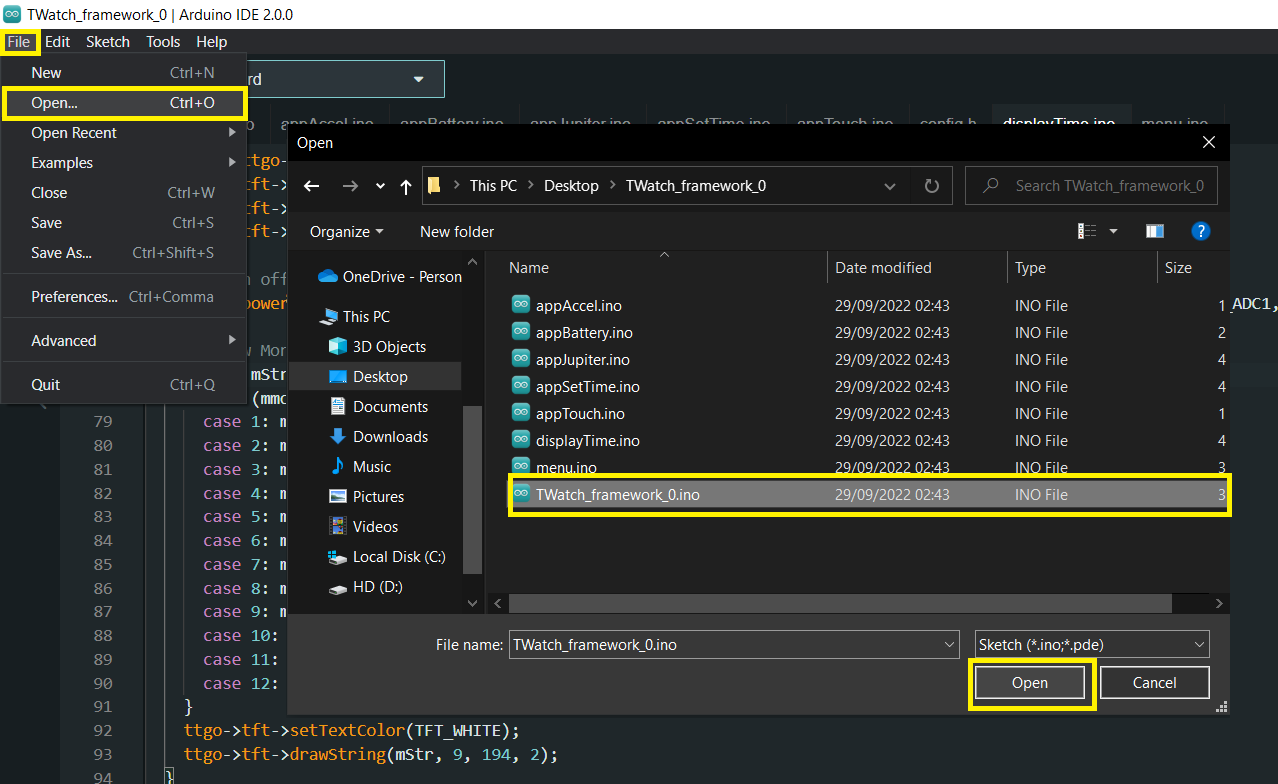1278x784 pixels.
Task: Click the appJupiter.ino file icon
Action: tap(520, 359)
